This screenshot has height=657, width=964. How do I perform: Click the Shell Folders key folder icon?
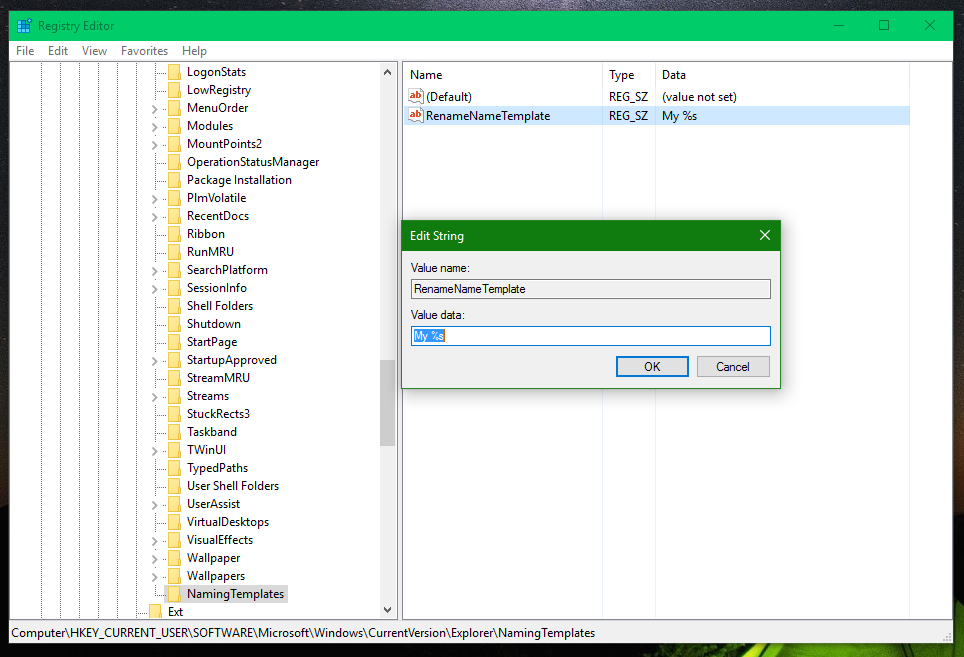(175, 305)
